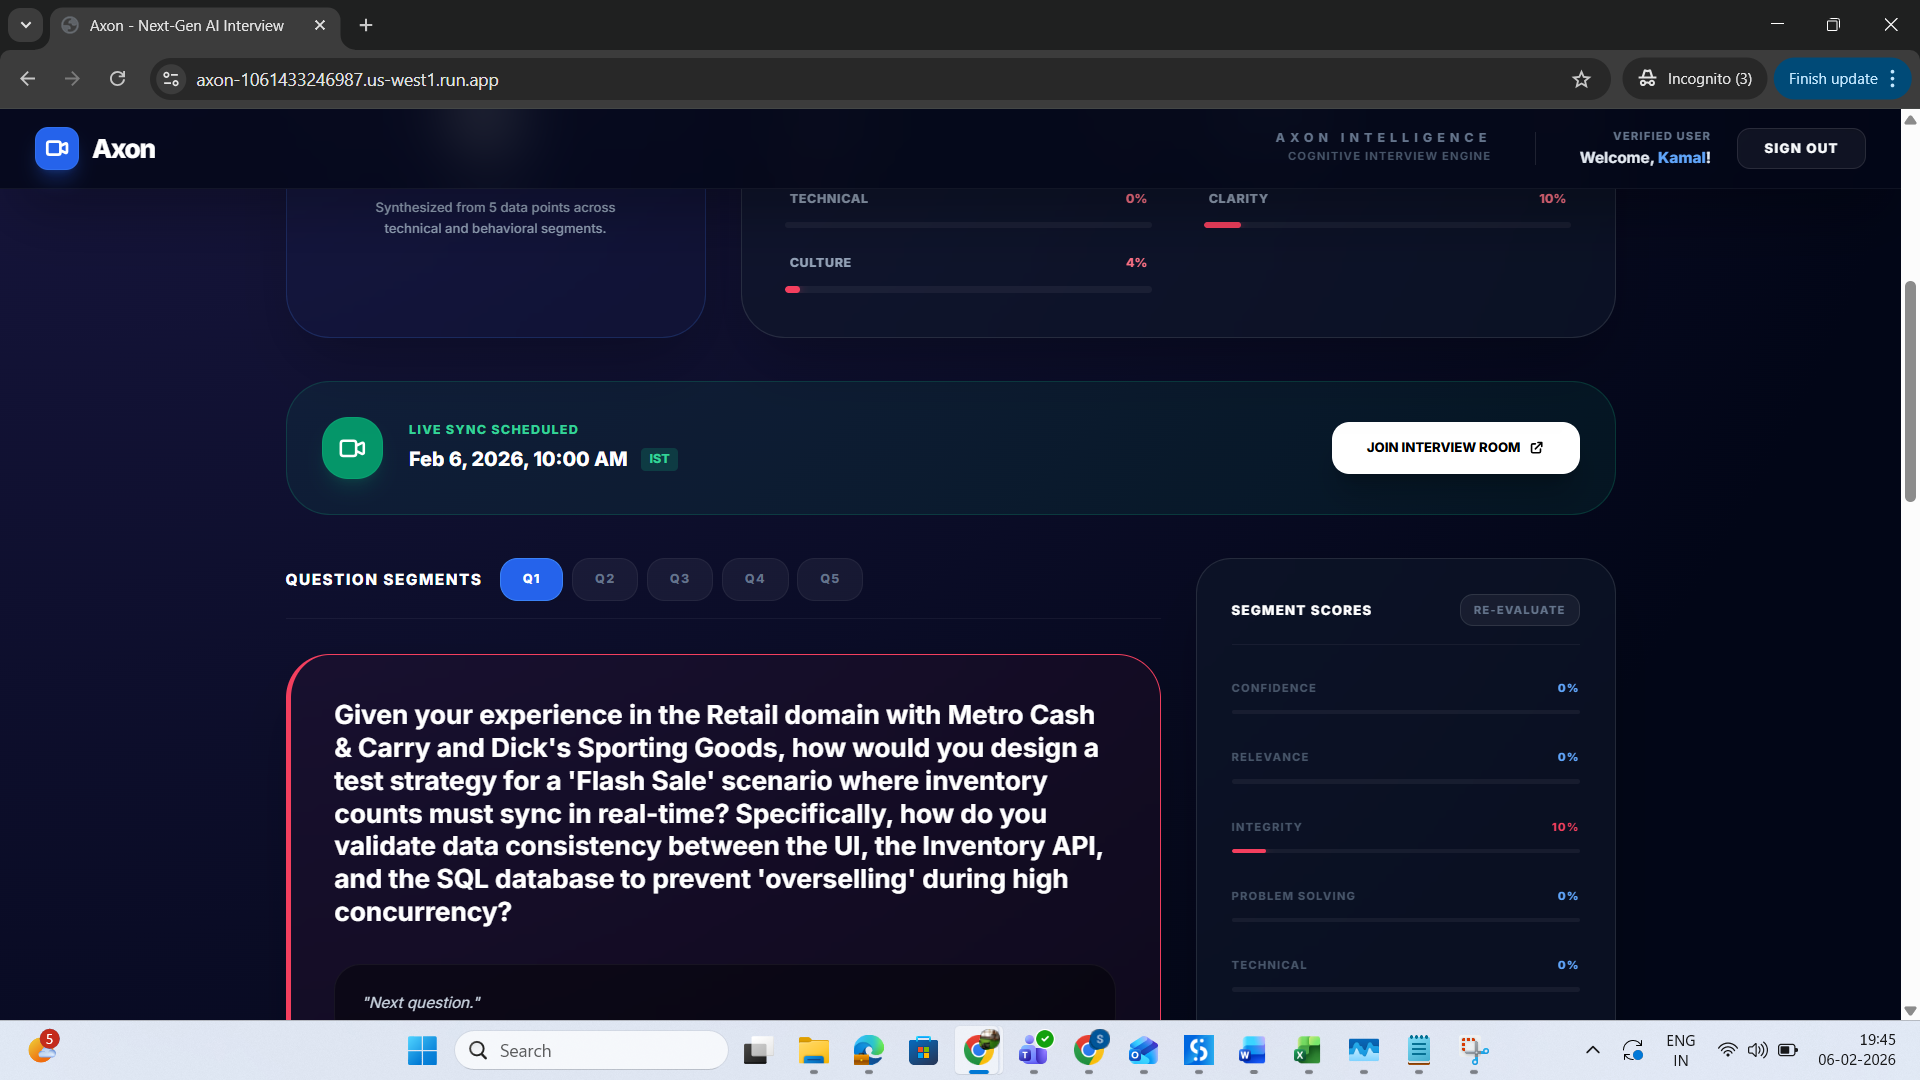Open Microsoft Teams from the taskbar
Screen dimensions: 1920x1080
[x=1033, y=1050]
